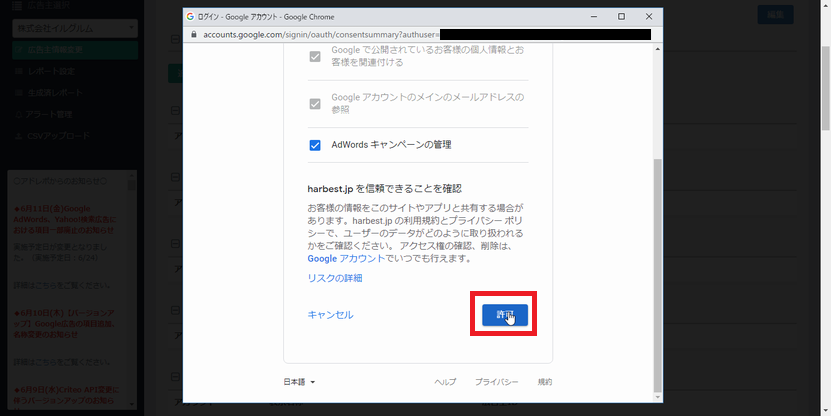The image size is (831, 416).
Task: Select 生成済レポート in background sidebar
Action: (x=56, y=93)
